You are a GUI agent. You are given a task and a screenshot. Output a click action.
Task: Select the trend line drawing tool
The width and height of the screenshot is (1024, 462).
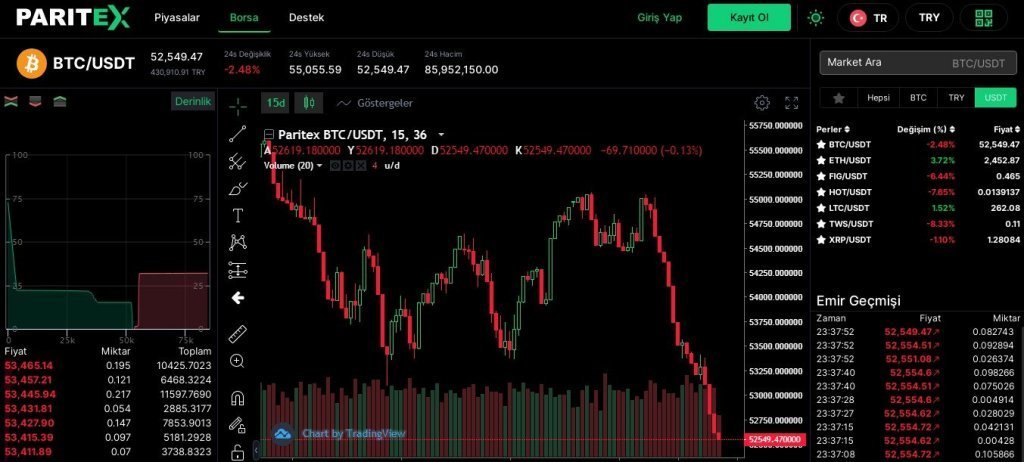coord(238,134)
